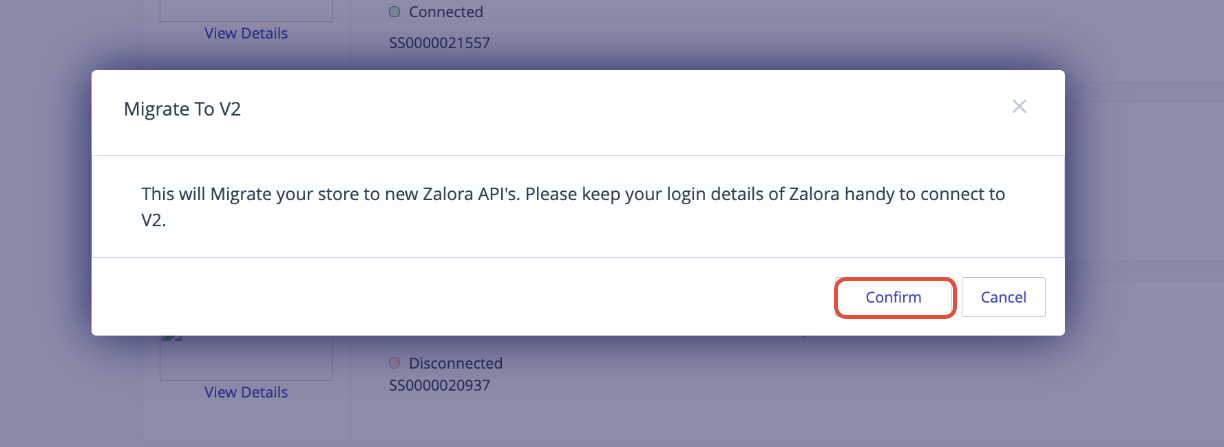The width and height of the screenshot is (1224, 447).
Task: Select store ID SS0000021557
Action: pos(441,43)
